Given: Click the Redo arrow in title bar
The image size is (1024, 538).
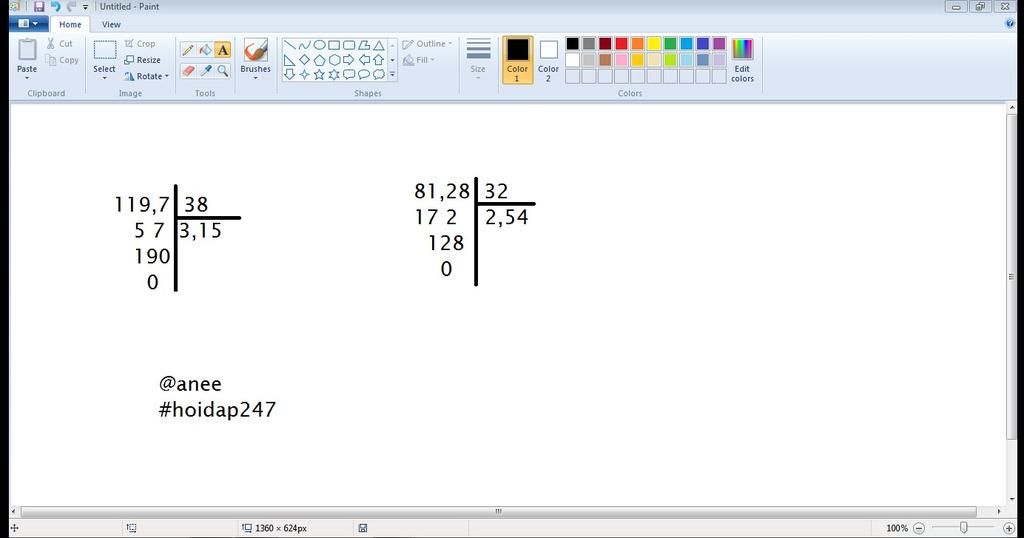Looking at the screenshot, I should (71, 7).
